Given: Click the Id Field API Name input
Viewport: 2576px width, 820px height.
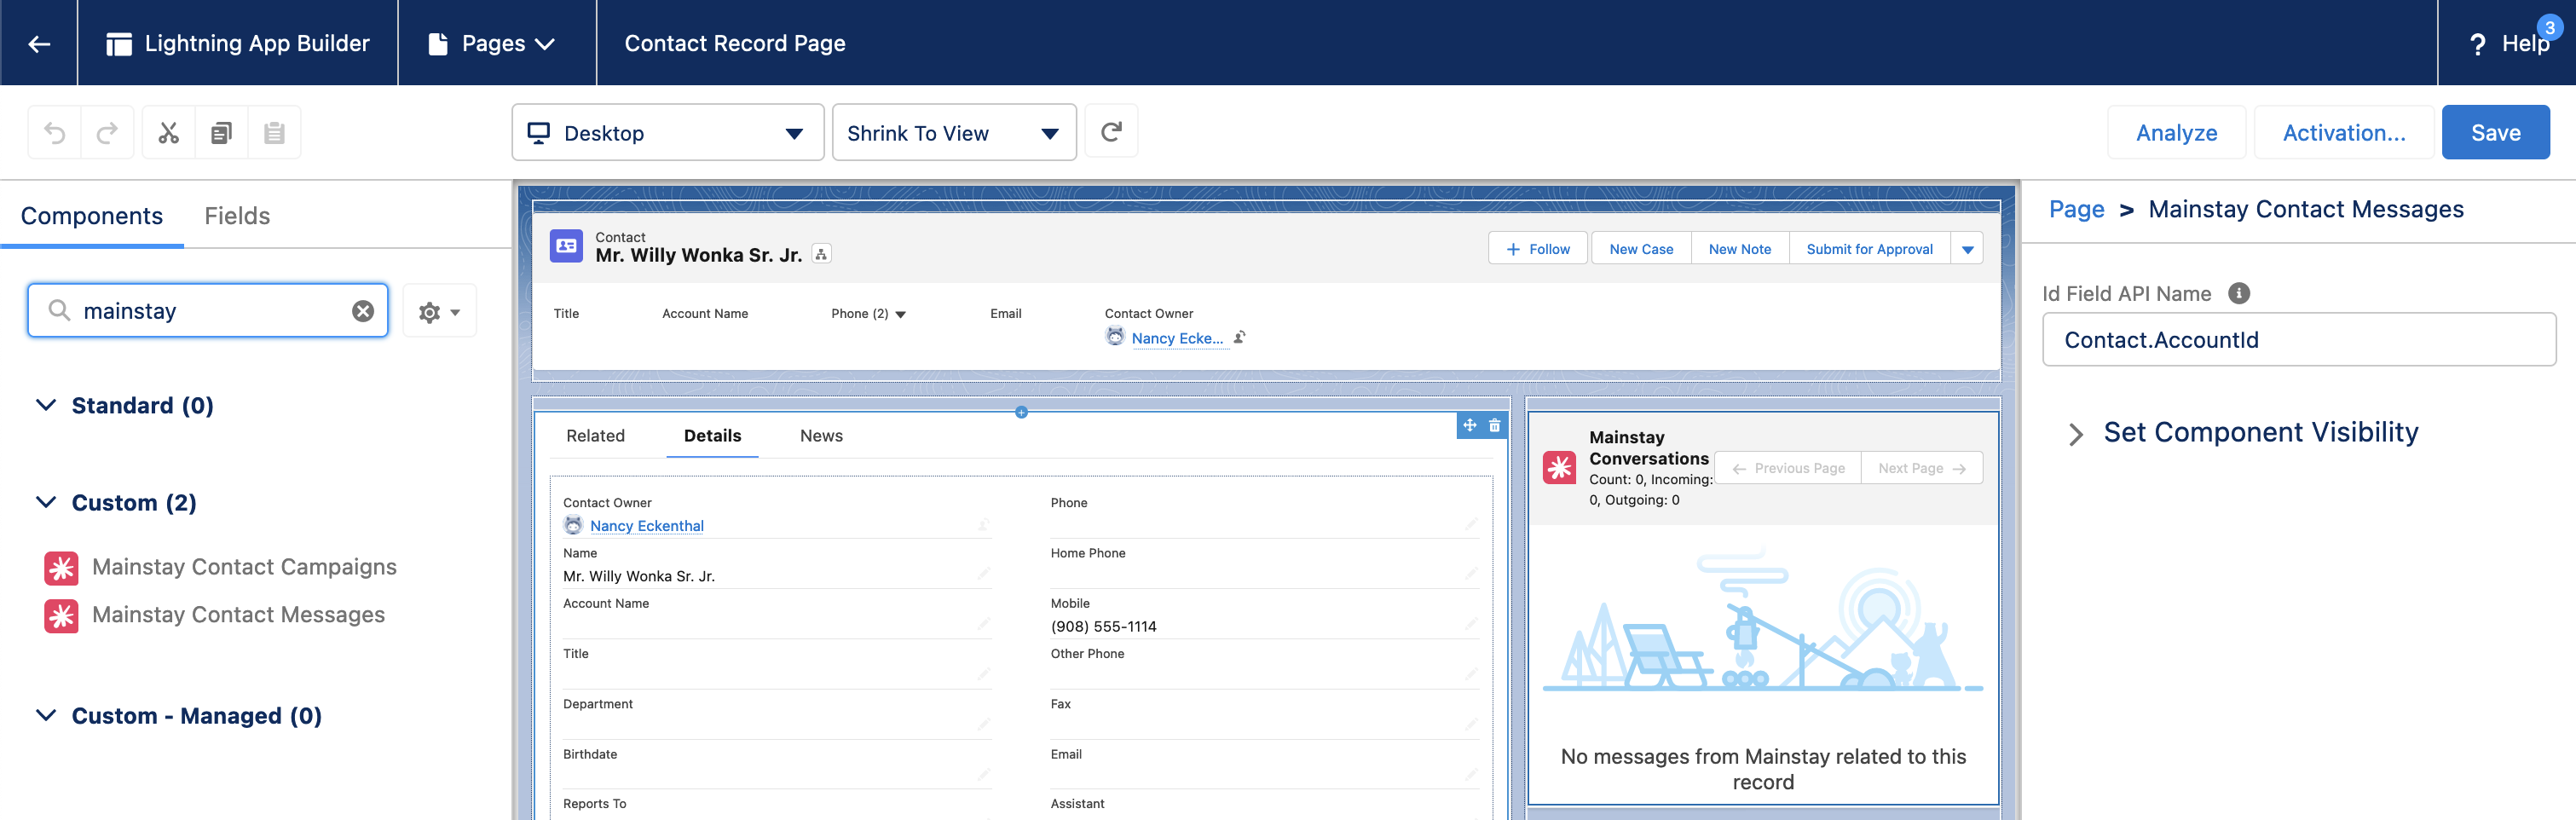Looking at the screenshot, I should click(2299, 340).
